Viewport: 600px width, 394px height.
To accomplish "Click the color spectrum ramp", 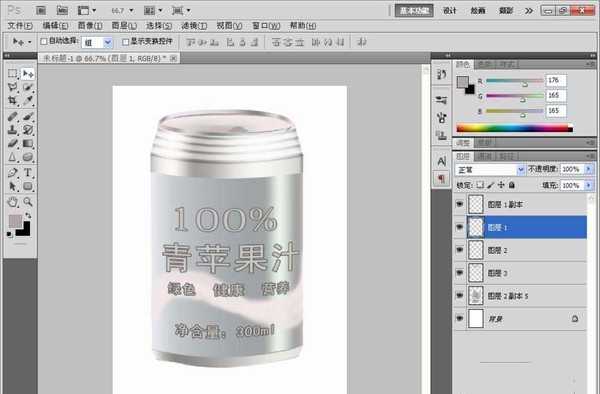I will (x=515, y=128).
